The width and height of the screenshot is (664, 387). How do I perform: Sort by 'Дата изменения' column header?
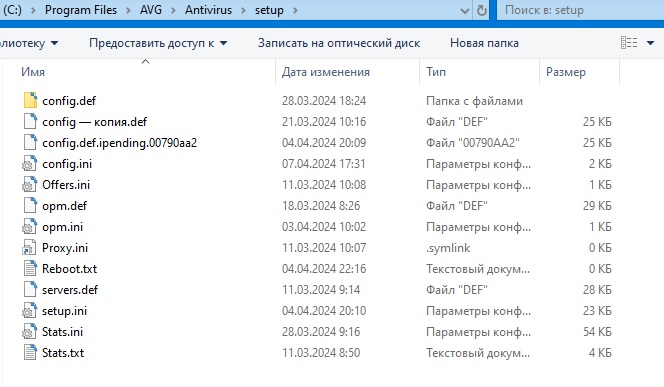(326, 72)
